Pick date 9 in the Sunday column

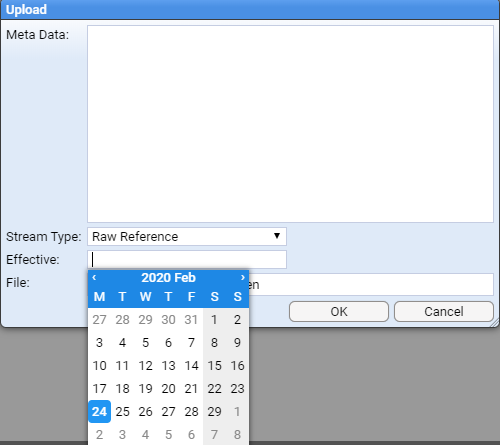point(237,343)
